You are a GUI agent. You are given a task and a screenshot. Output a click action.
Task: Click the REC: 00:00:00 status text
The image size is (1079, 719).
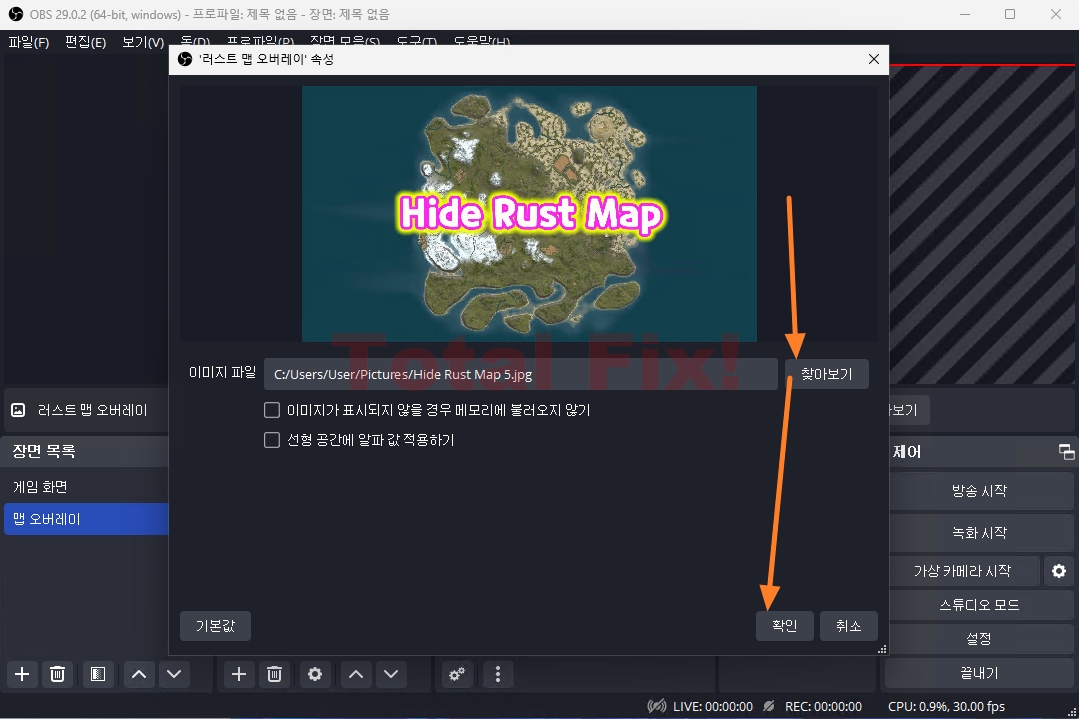(x=823, y=707)
